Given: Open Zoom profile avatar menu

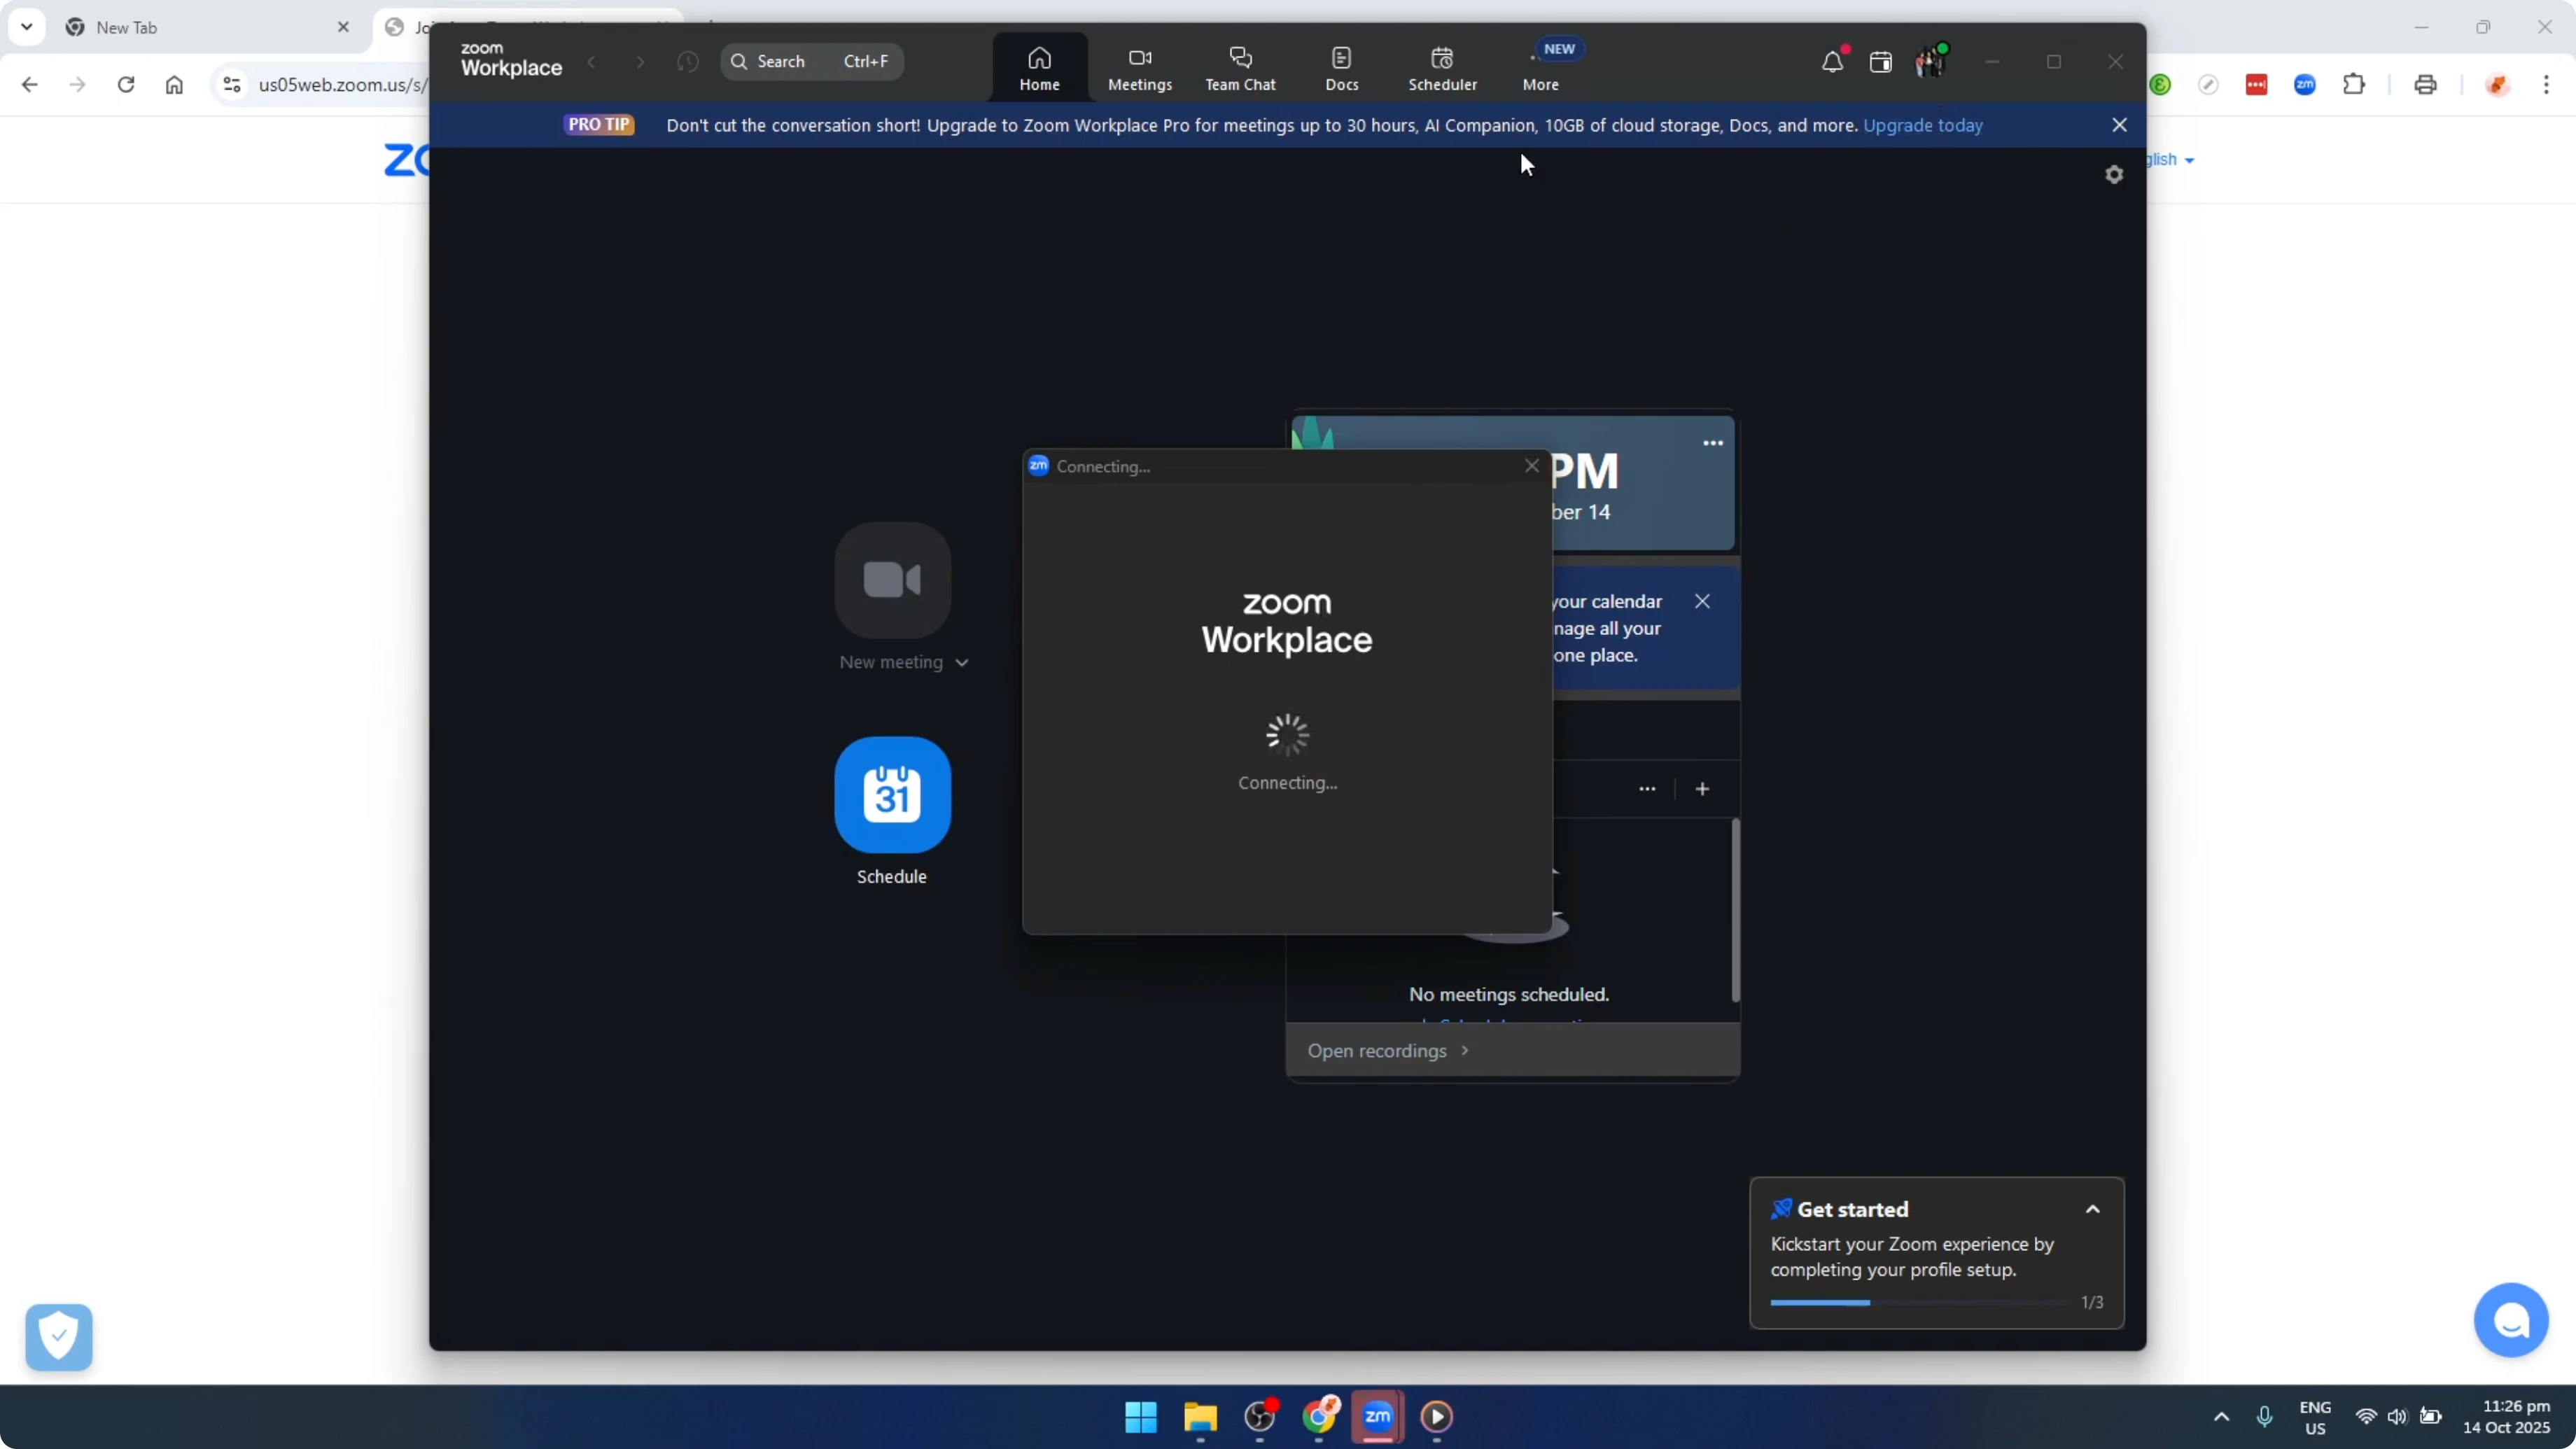Looking at the screenshot, I should (1931, 61).
